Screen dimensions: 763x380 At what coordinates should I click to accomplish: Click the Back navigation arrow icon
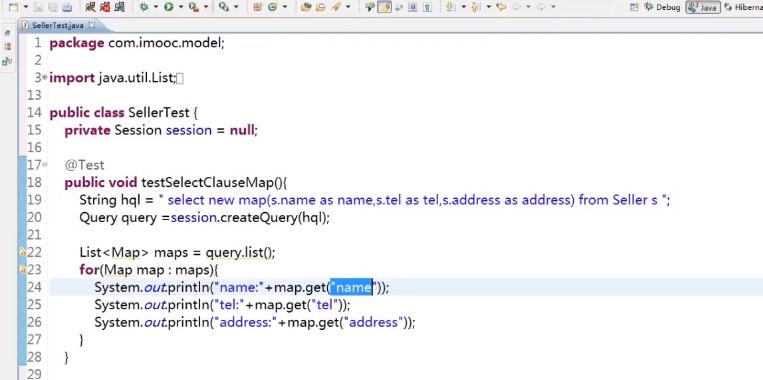tap(516, 7)
